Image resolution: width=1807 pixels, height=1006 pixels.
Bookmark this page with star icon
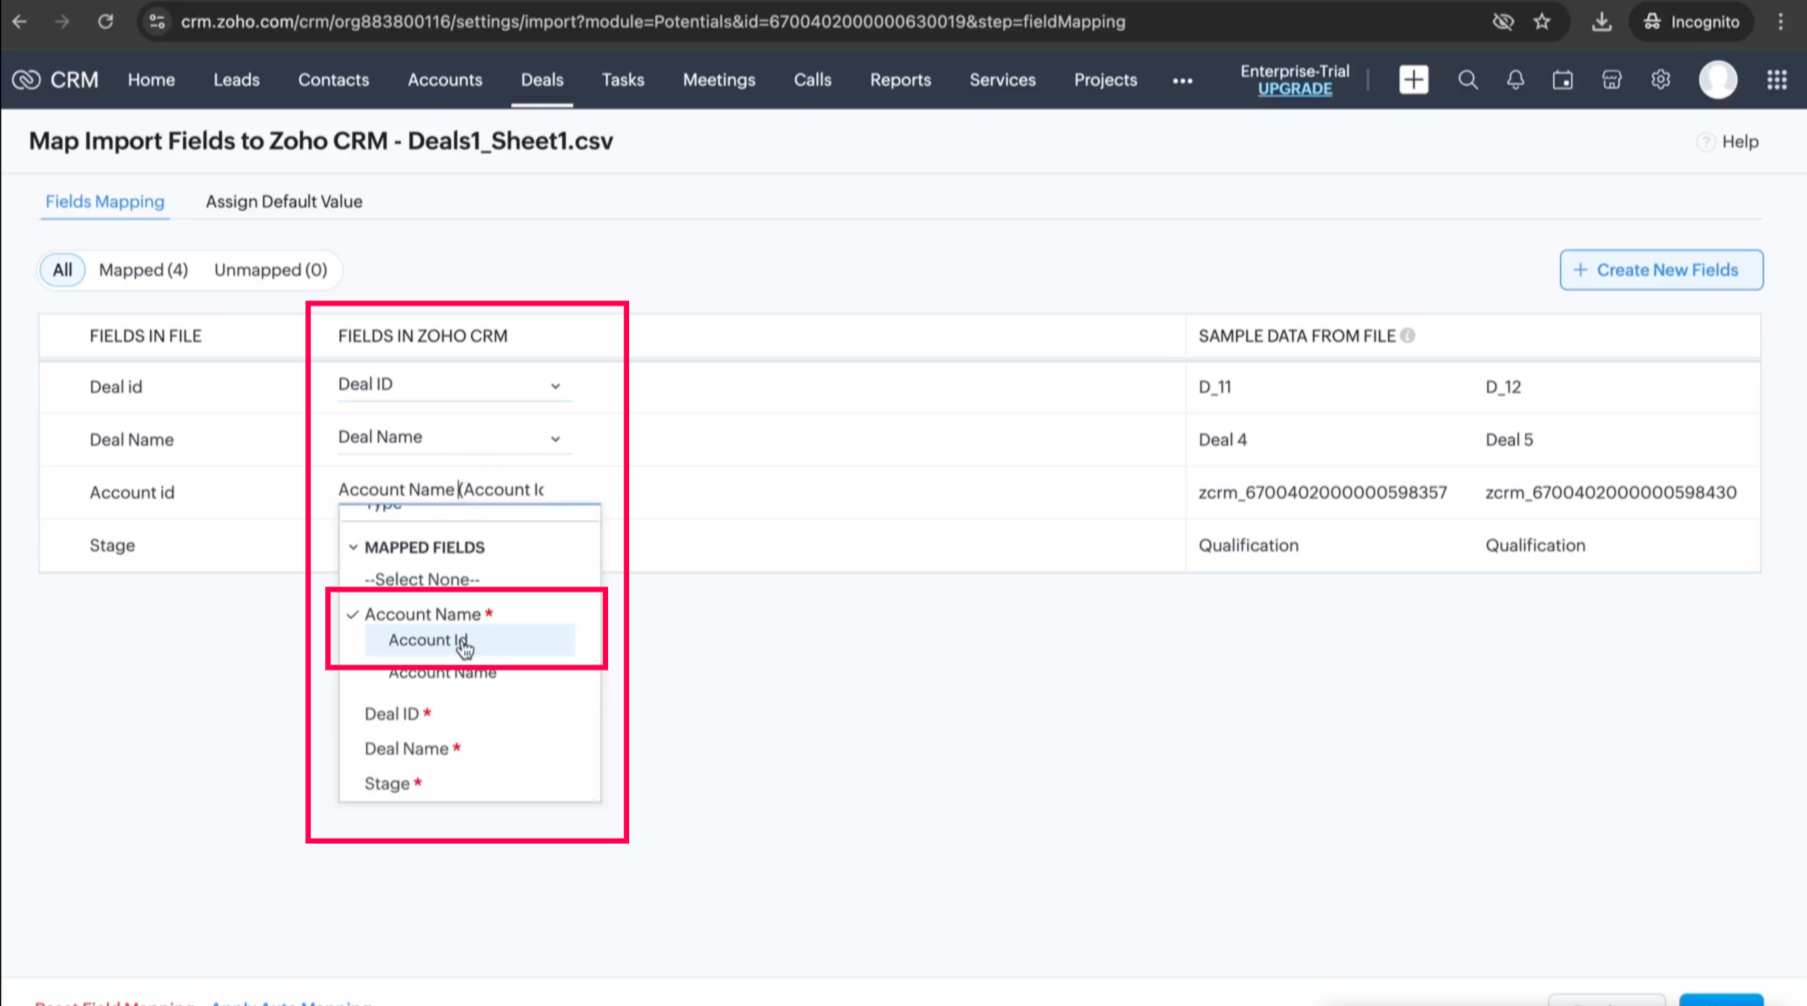click(x=1542, y=21)
